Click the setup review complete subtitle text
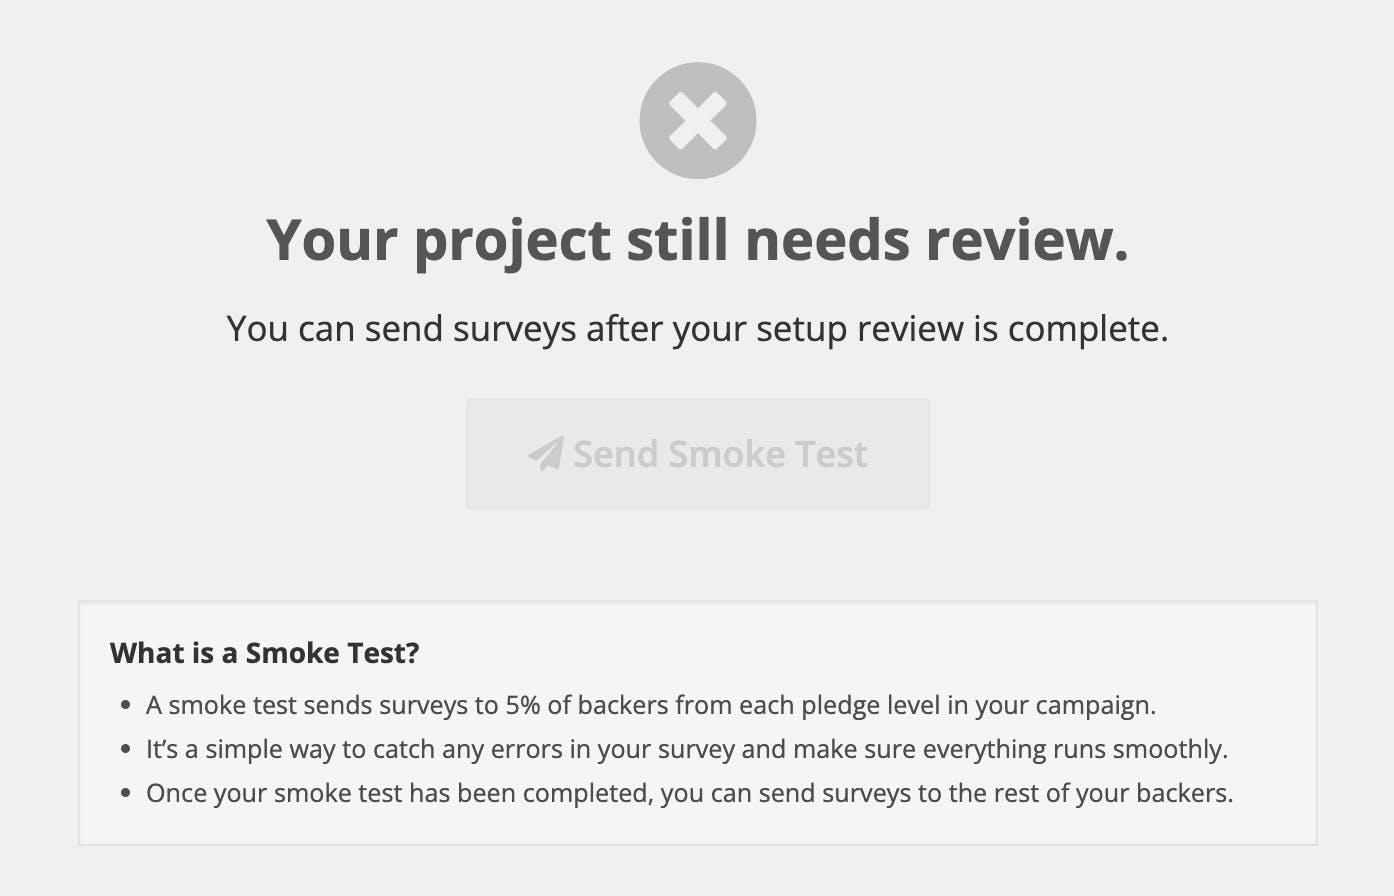The width and height of the screenshot is (1394, 896). [697, 328]
